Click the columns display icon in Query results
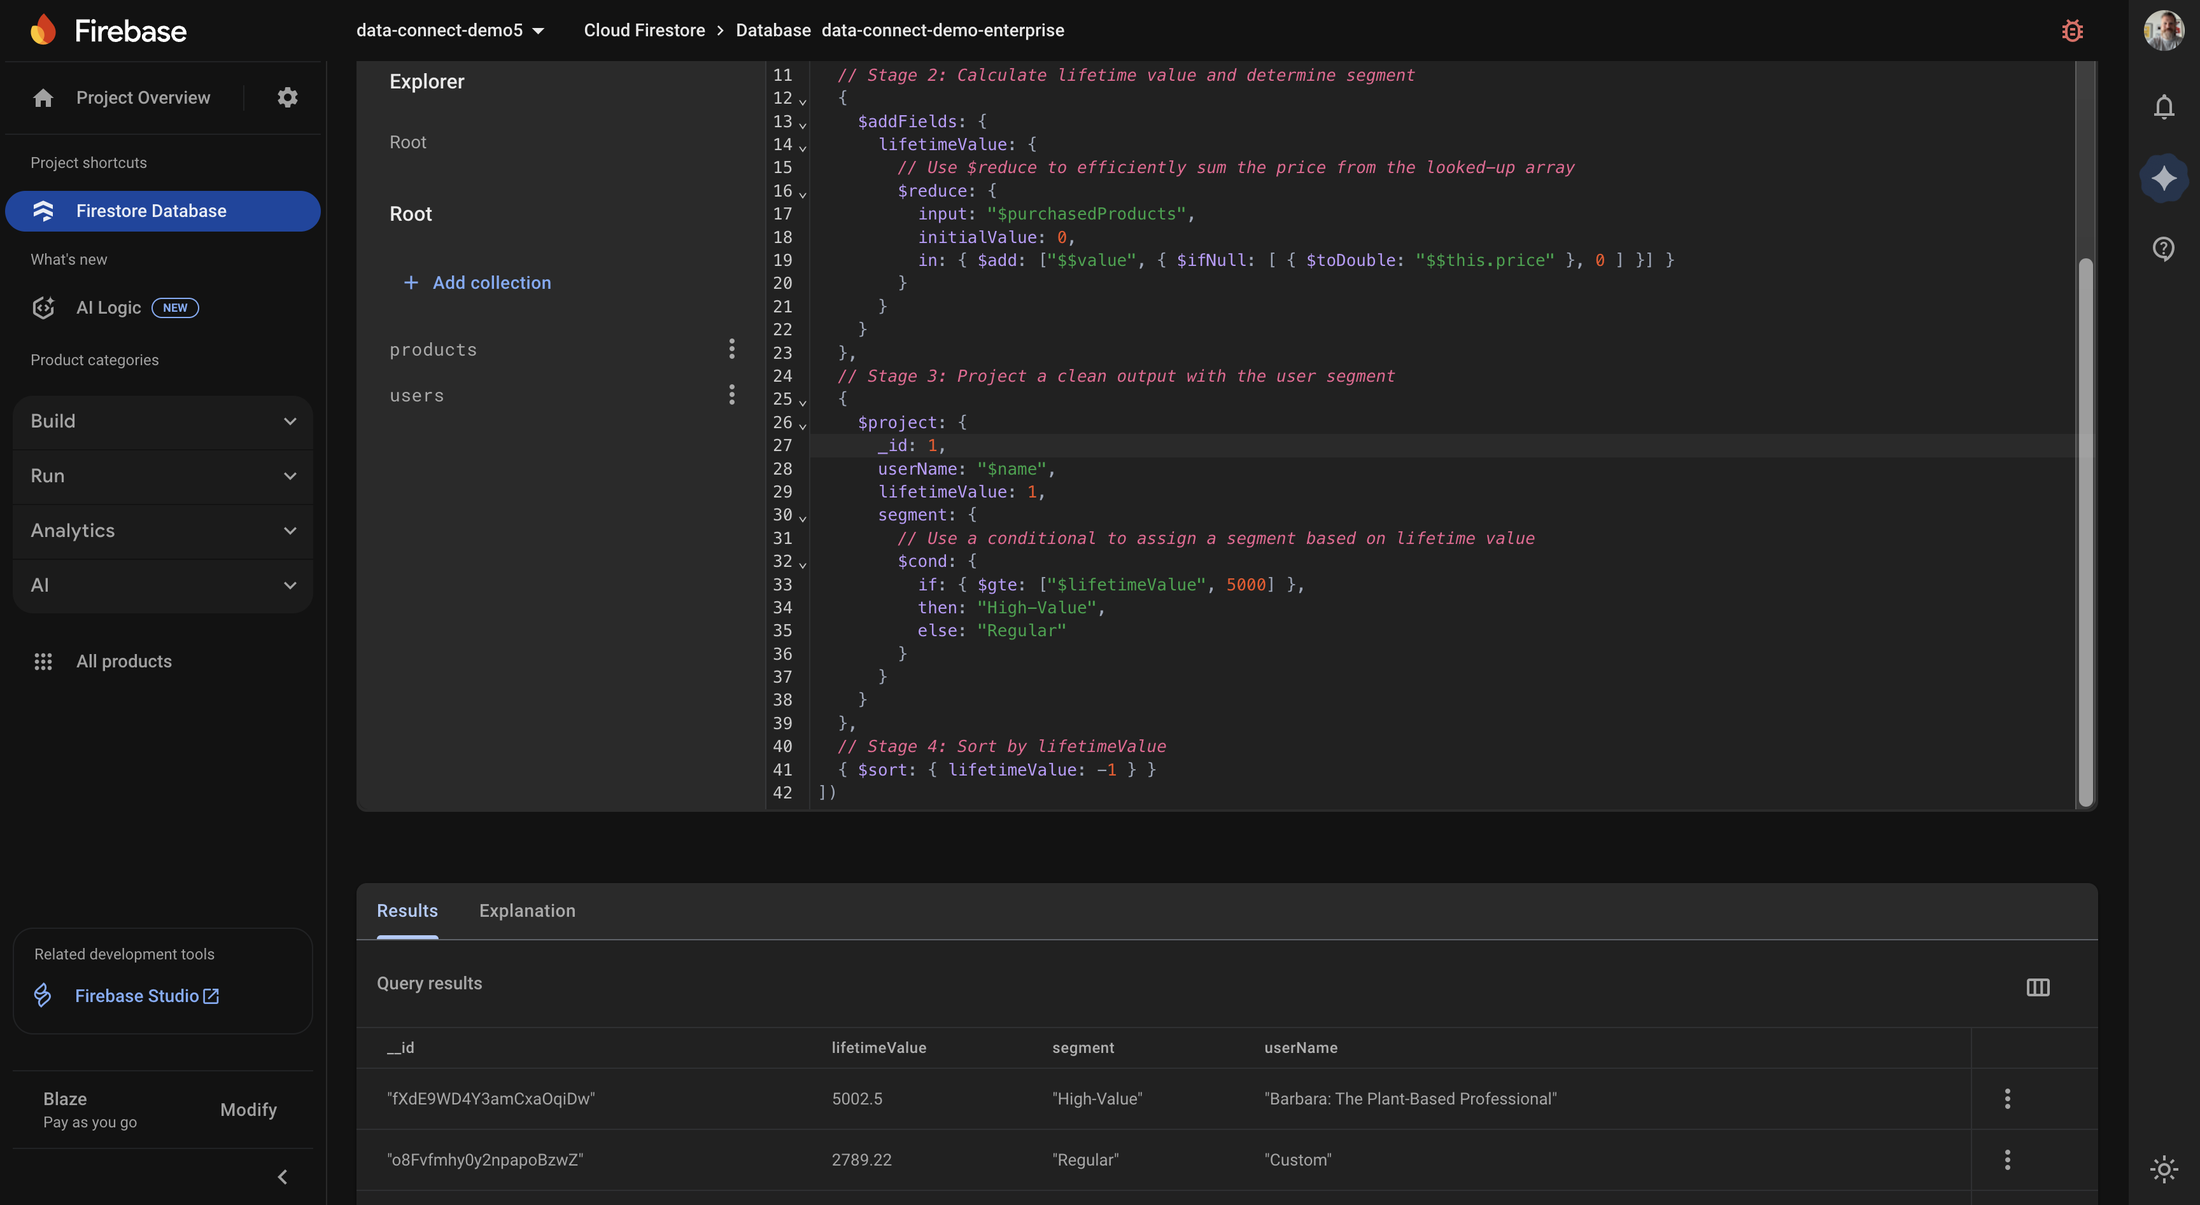 tap(2037, 987)
